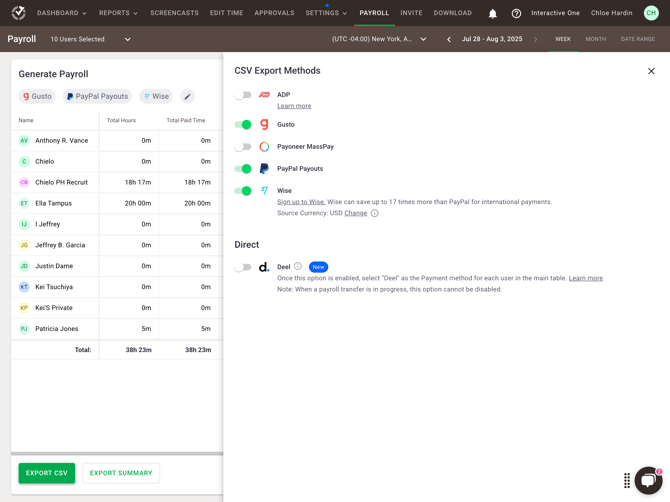670x502 pixels.
Task: Click the Interactive One company name
Action: pyautogui.click(x=555, y=13)
